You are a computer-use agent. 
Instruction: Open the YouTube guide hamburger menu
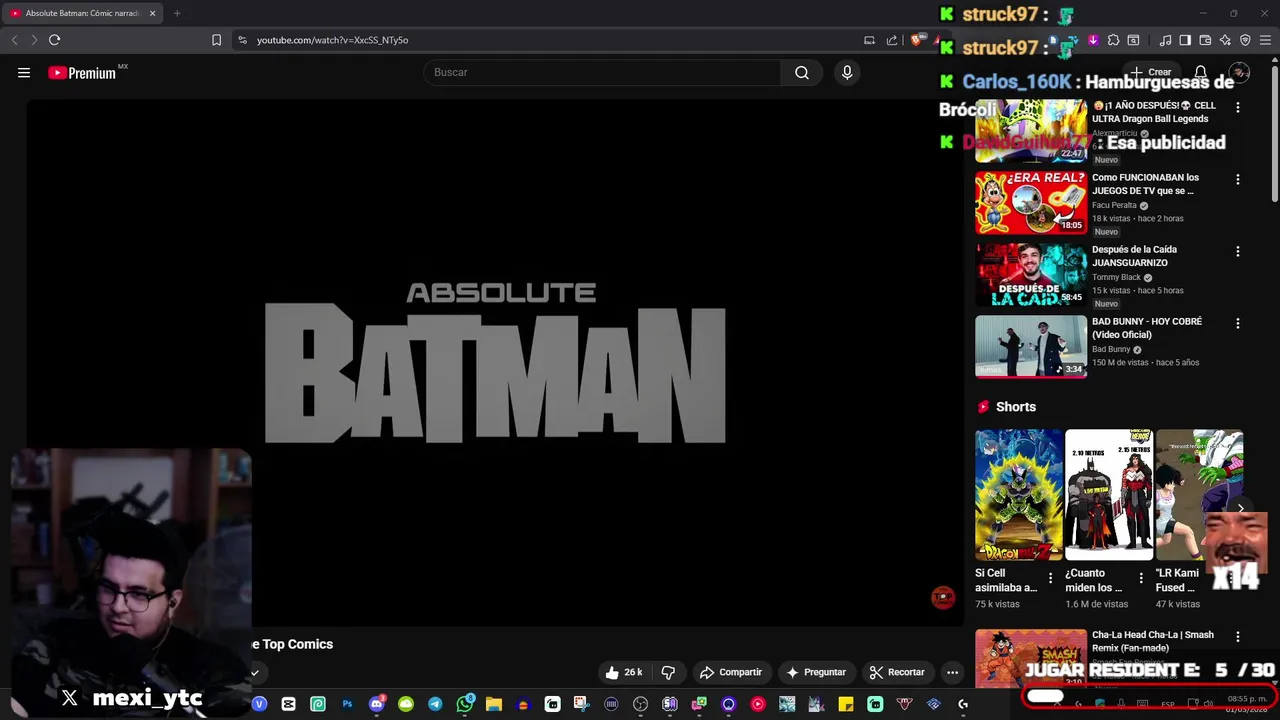click(24, 72)
